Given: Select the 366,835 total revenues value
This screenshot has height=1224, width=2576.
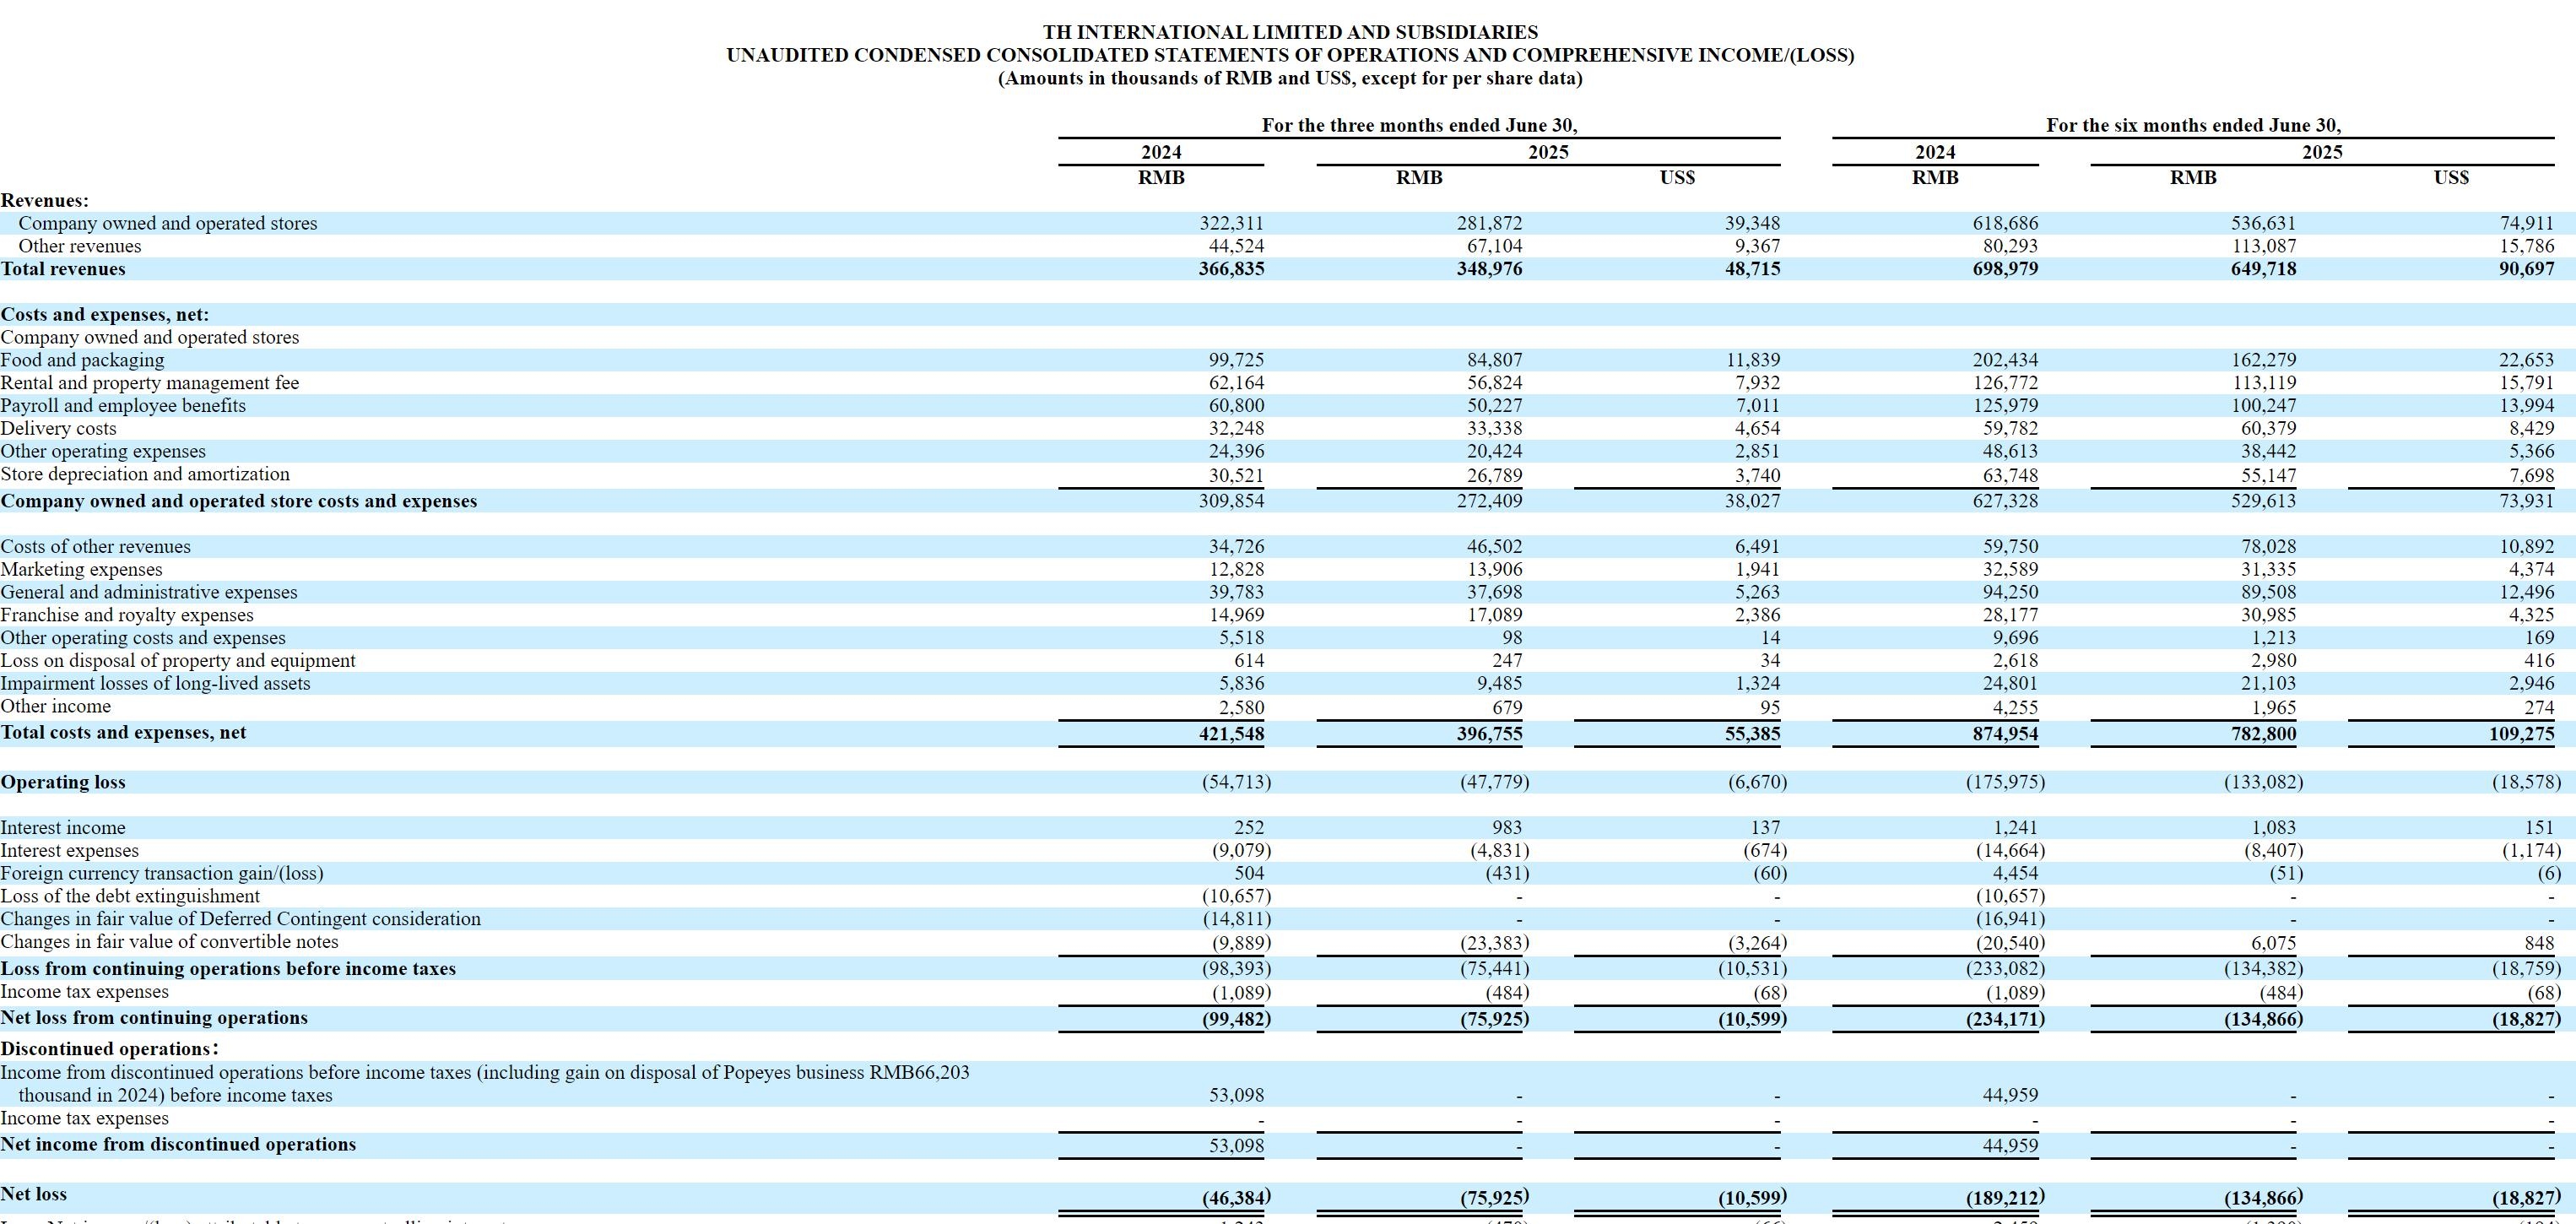Looking at the screenshot, I should tap(1231, 269).
